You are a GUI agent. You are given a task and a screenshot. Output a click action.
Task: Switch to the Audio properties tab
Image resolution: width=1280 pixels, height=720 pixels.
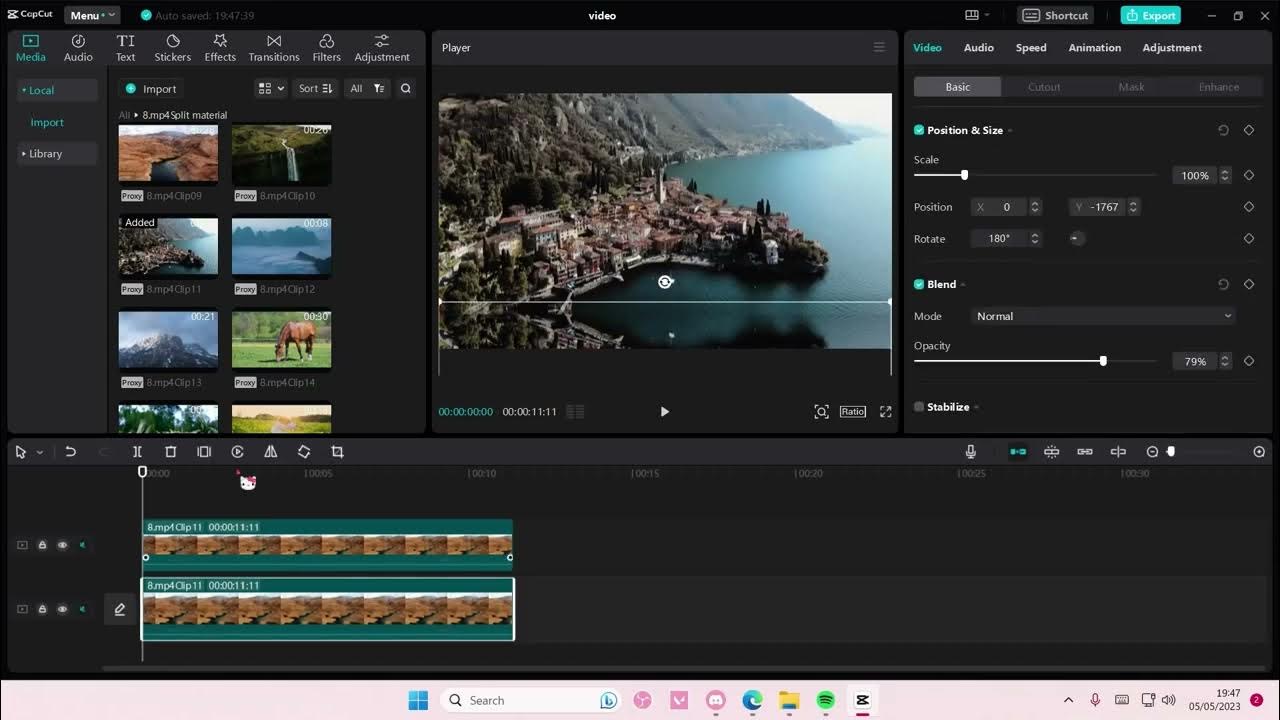click(x=978, y=47)
